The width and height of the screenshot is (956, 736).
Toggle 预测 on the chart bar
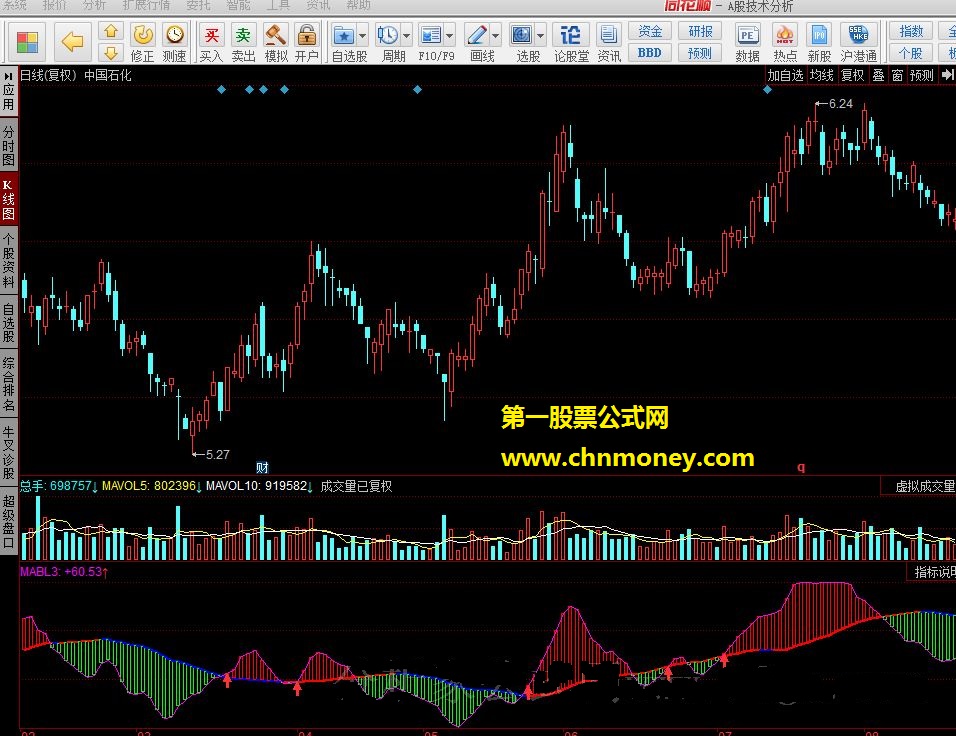click(921, 75)
